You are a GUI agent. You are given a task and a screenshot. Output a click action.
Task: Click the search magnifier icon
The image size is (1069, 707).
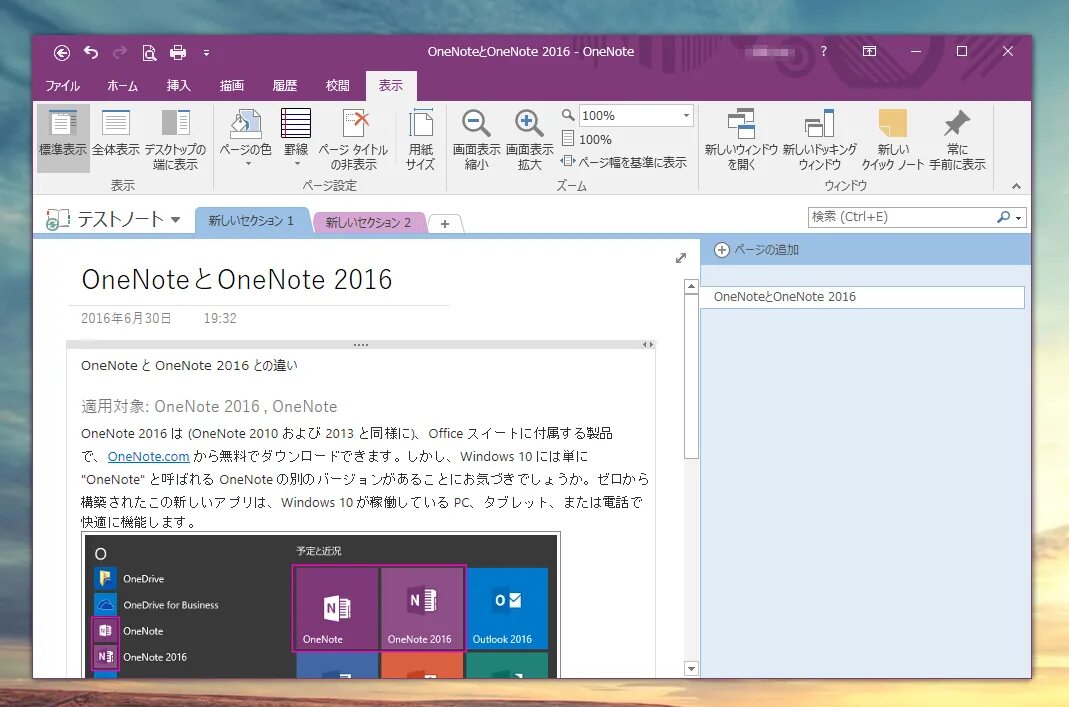pos(1003,217)
